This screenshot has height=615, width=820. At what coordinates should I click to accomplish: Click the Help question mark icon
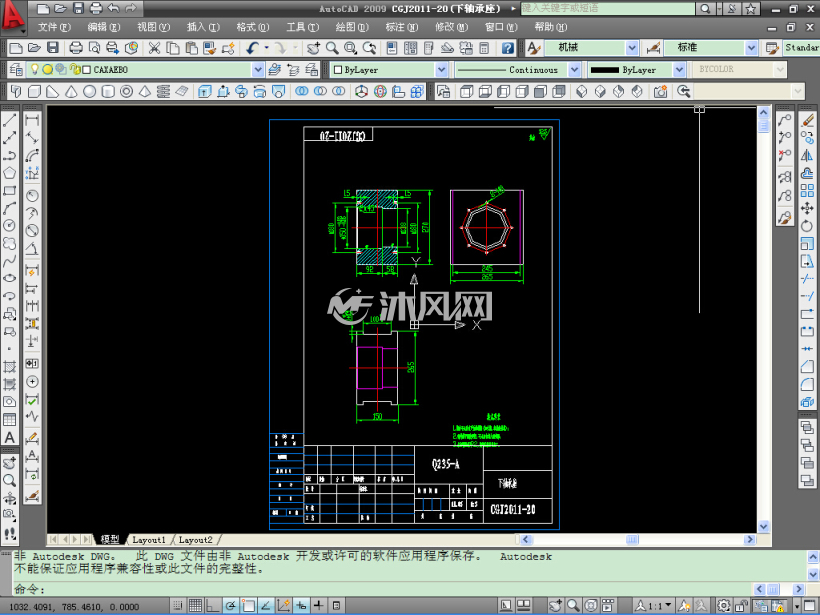pyautogui.click(x=507, y=48)
